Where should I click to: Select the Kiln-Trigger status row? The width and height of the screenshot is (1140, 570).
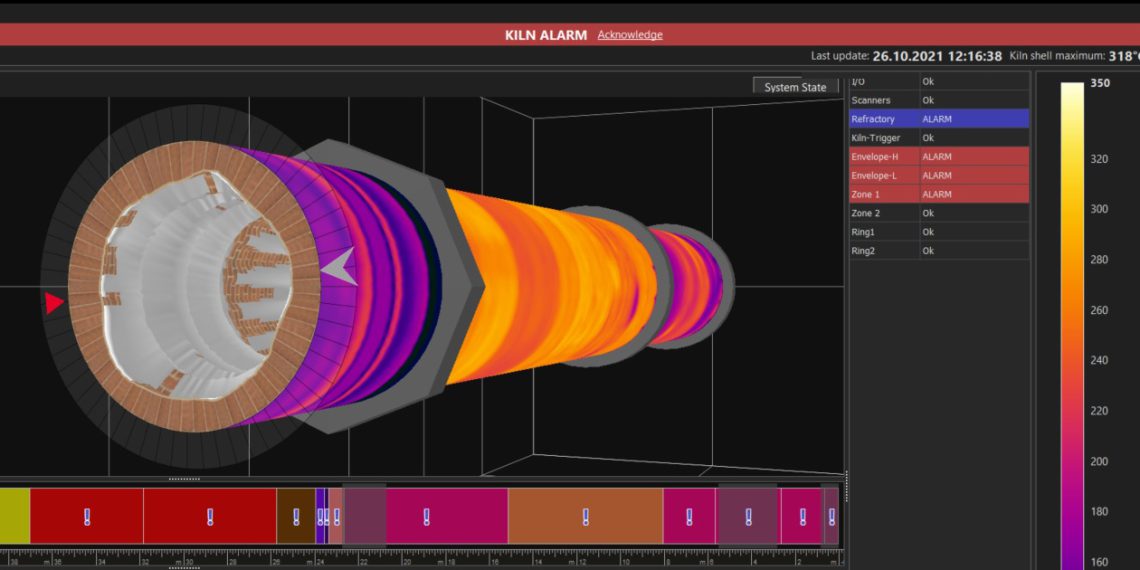938,138
